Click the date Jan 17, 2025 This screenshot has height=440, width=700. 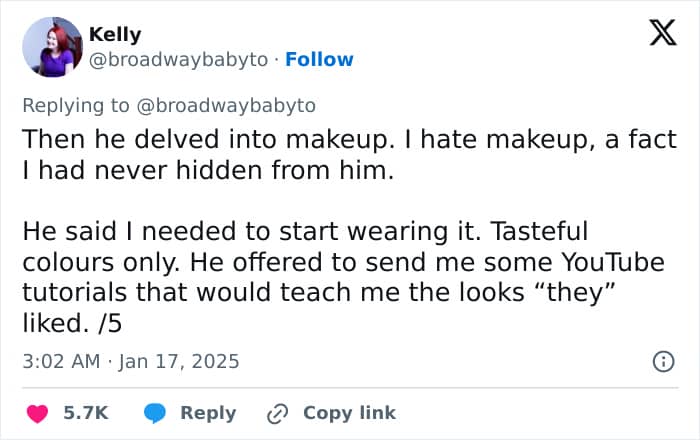(179, 361)
